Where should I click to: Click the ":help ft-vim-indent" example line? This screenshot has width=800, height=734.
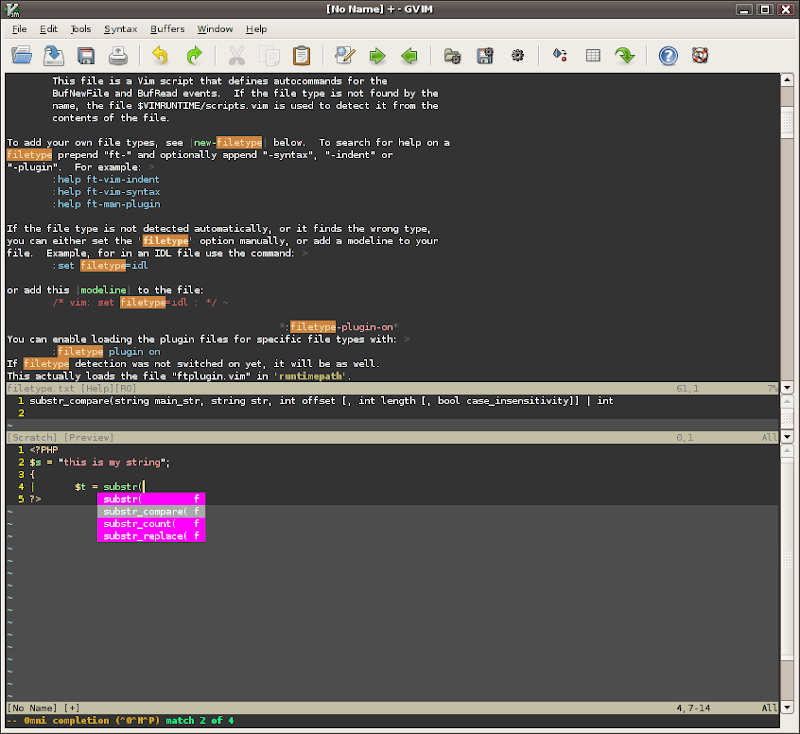(106, 179)
